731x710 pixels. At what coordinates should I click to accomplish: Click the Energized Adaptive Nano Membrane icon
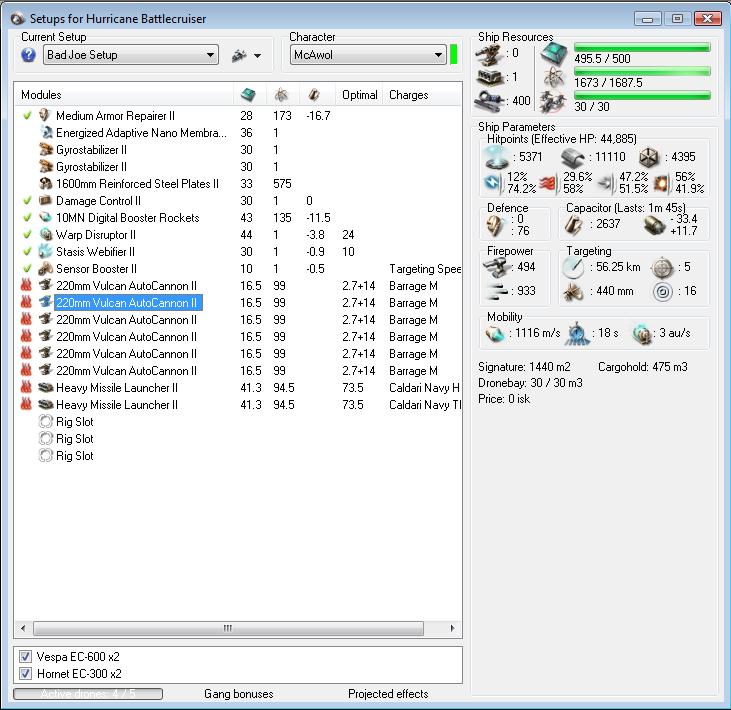(x=45, y=132)
